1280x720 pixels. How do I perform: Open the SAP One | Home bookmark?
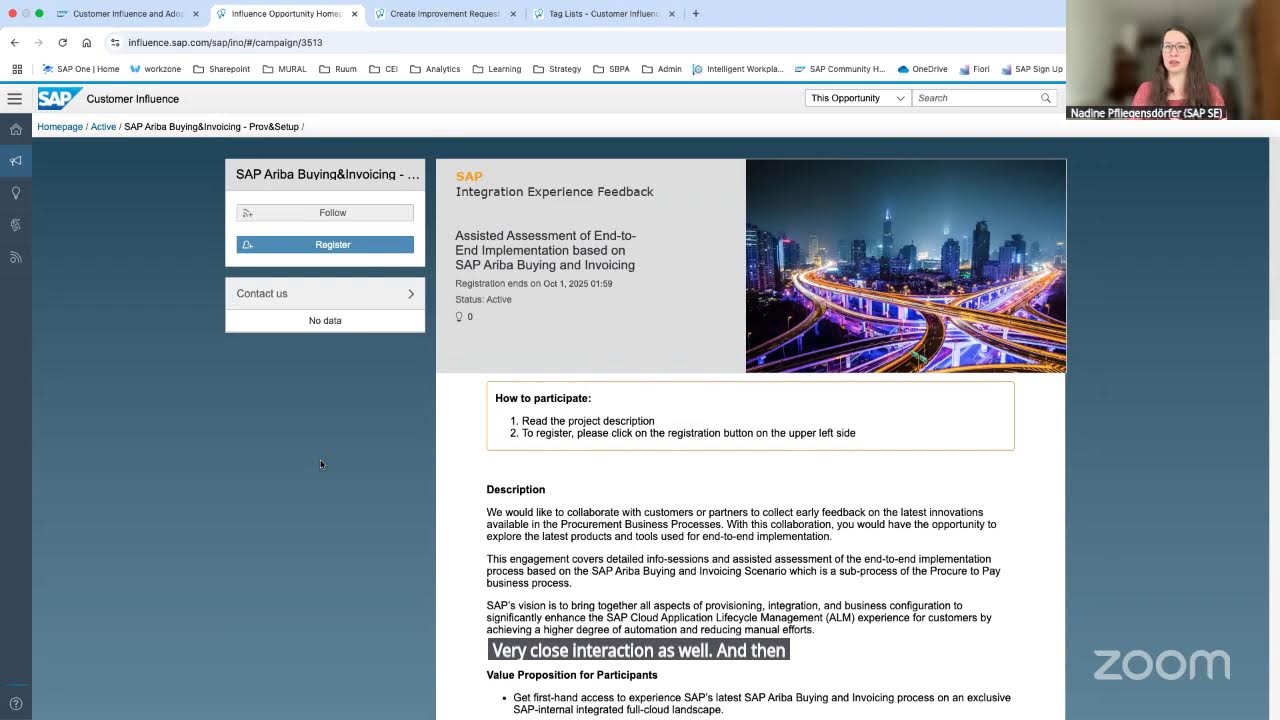pyautogui.click(x=81, y=69)
